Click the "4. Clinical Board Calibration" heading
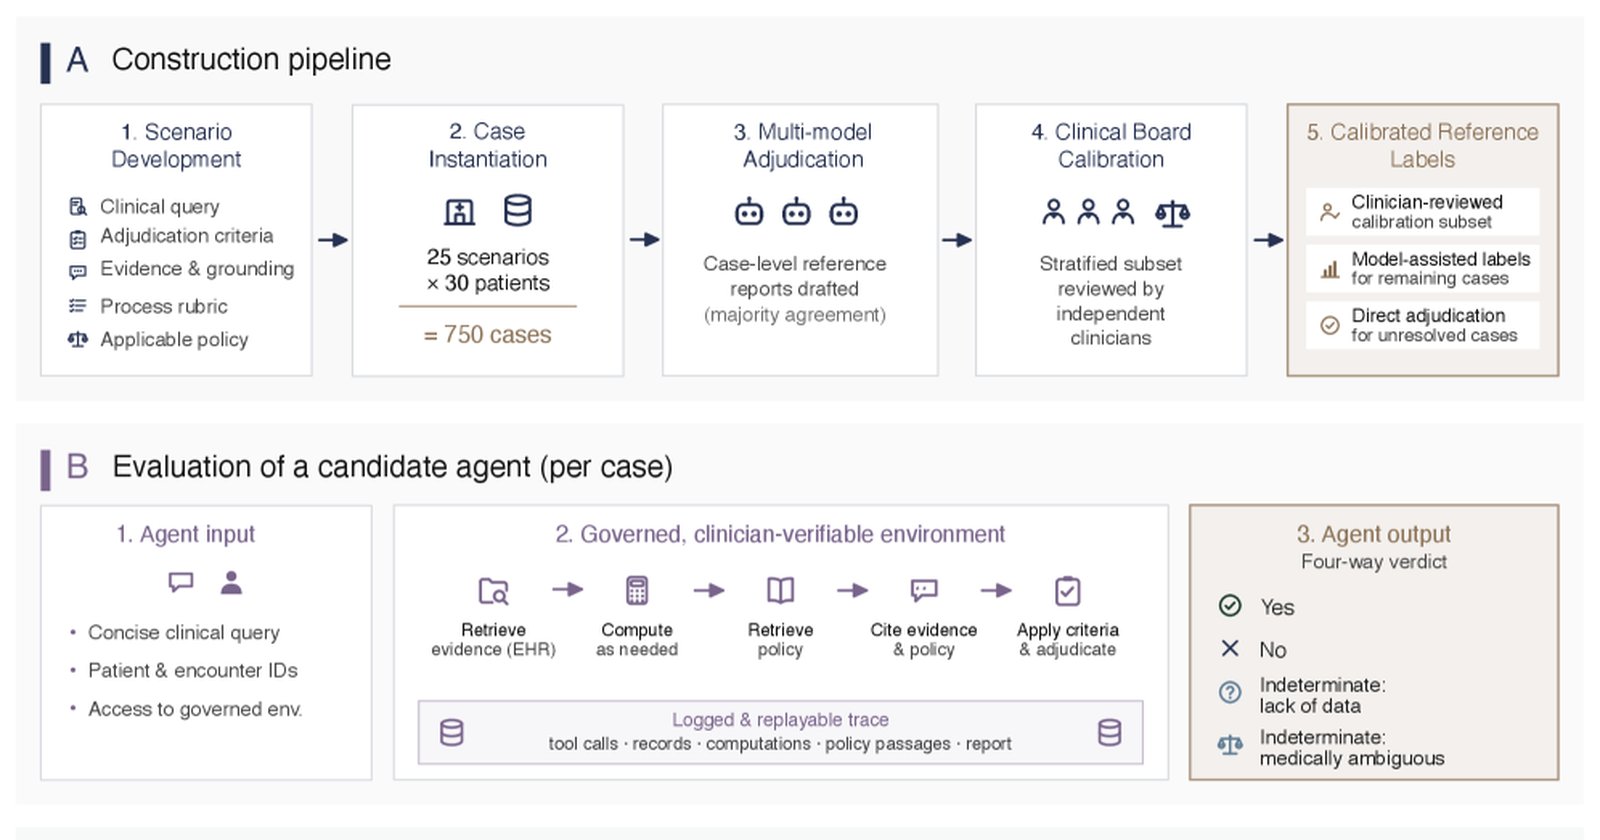 tap(1111, 146)
